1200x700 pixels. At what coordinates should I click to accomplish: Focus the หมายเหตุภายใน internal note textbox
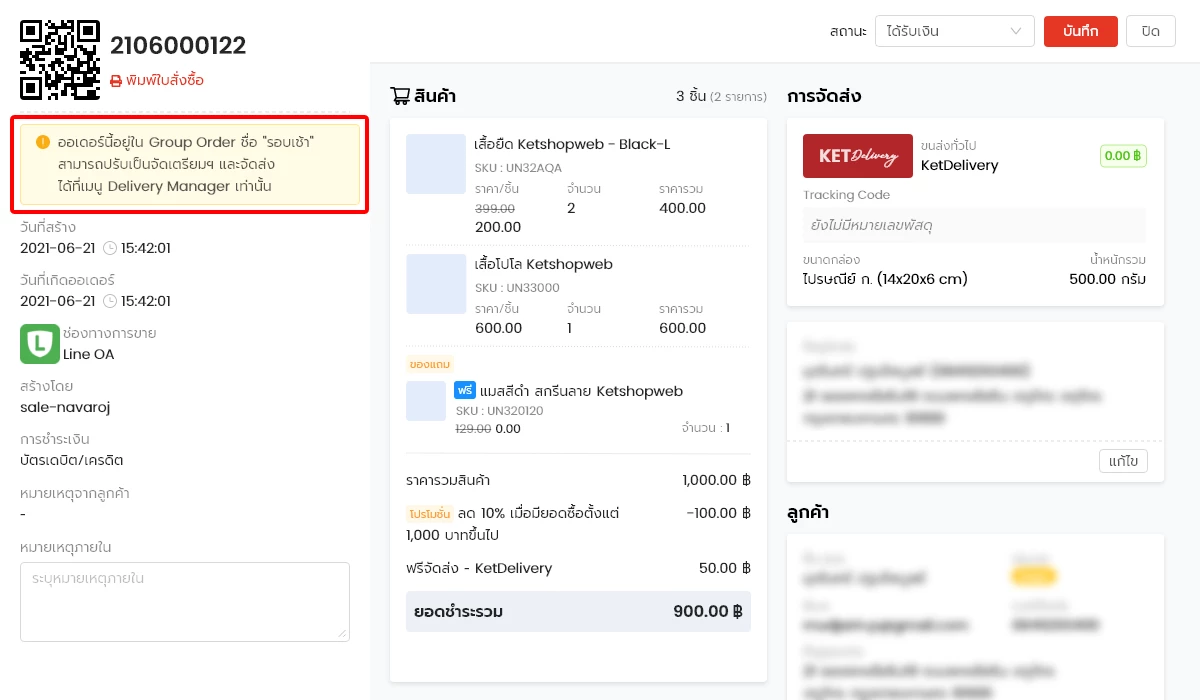click(185, 601)
